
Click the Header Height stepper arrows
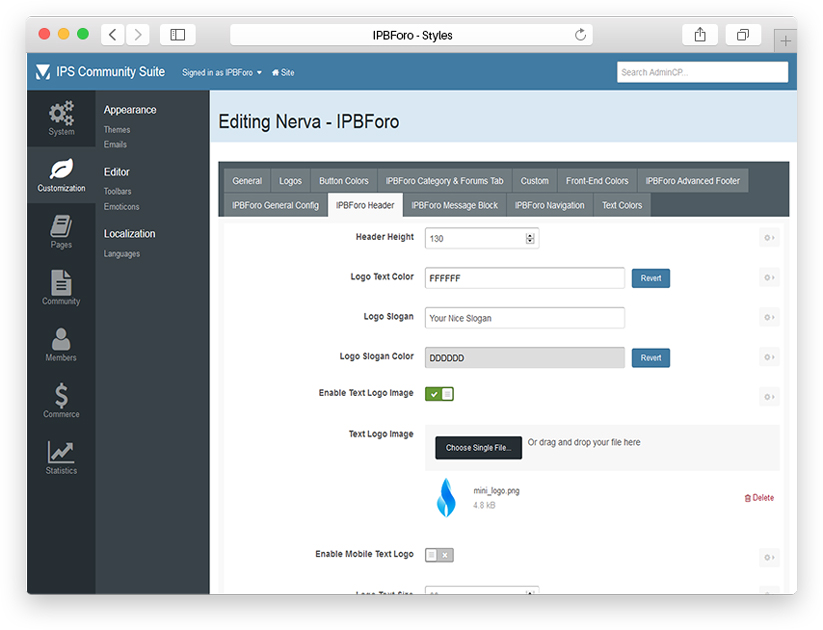[530, 238]
